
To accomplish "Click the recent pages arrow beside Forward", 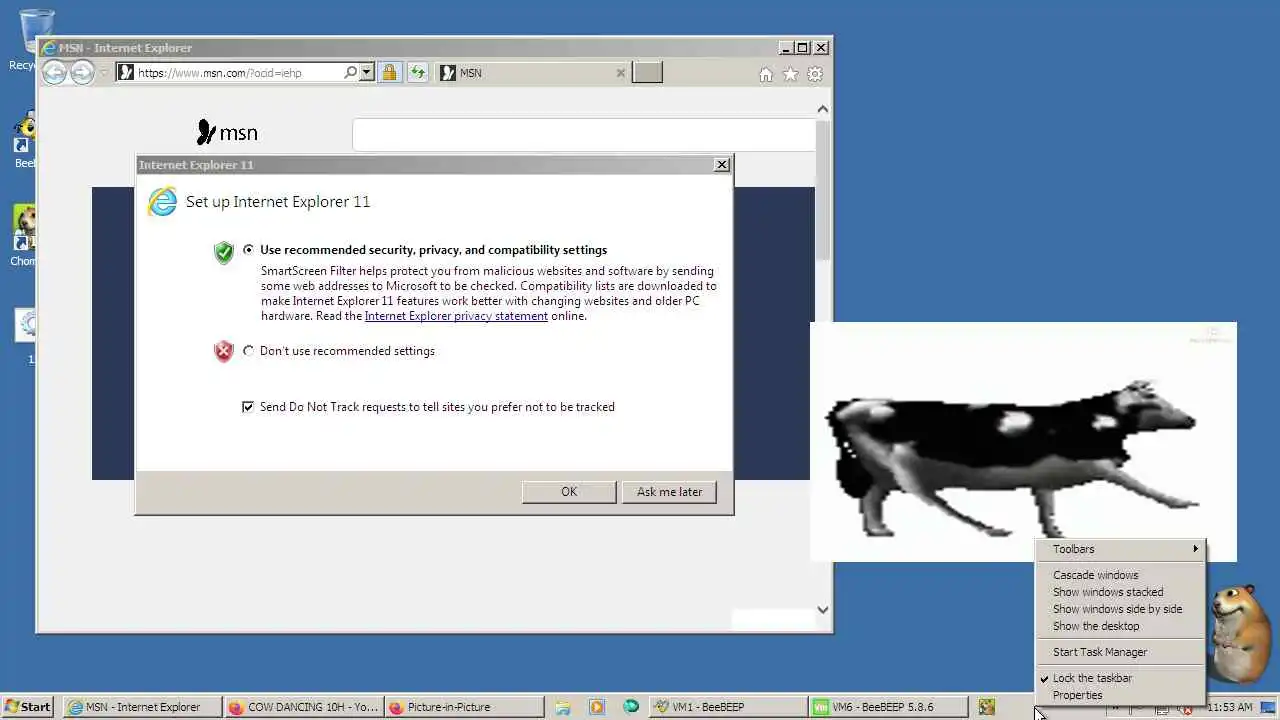I will [x=103, y=73].
